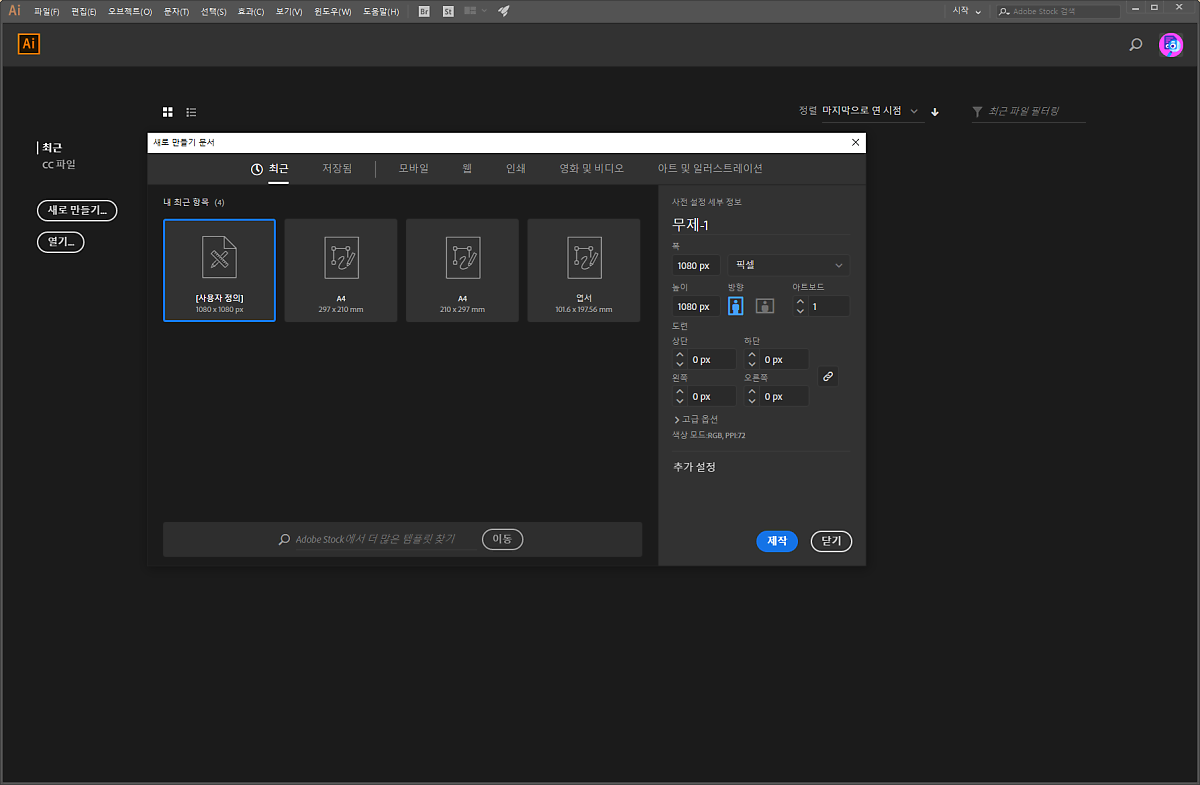Open the 시작 workspace switcher dropdown
Image resolution: width=1200 pixels, height=785 pixels.
coord(966,11)
